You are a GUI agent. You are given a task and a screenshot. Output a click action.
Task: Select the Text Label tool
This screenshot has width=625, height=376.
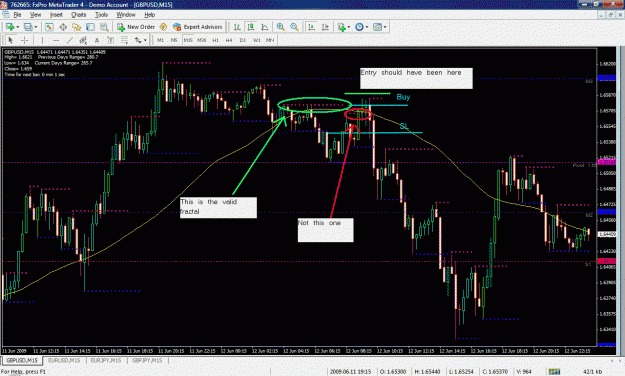coord(110,40)
